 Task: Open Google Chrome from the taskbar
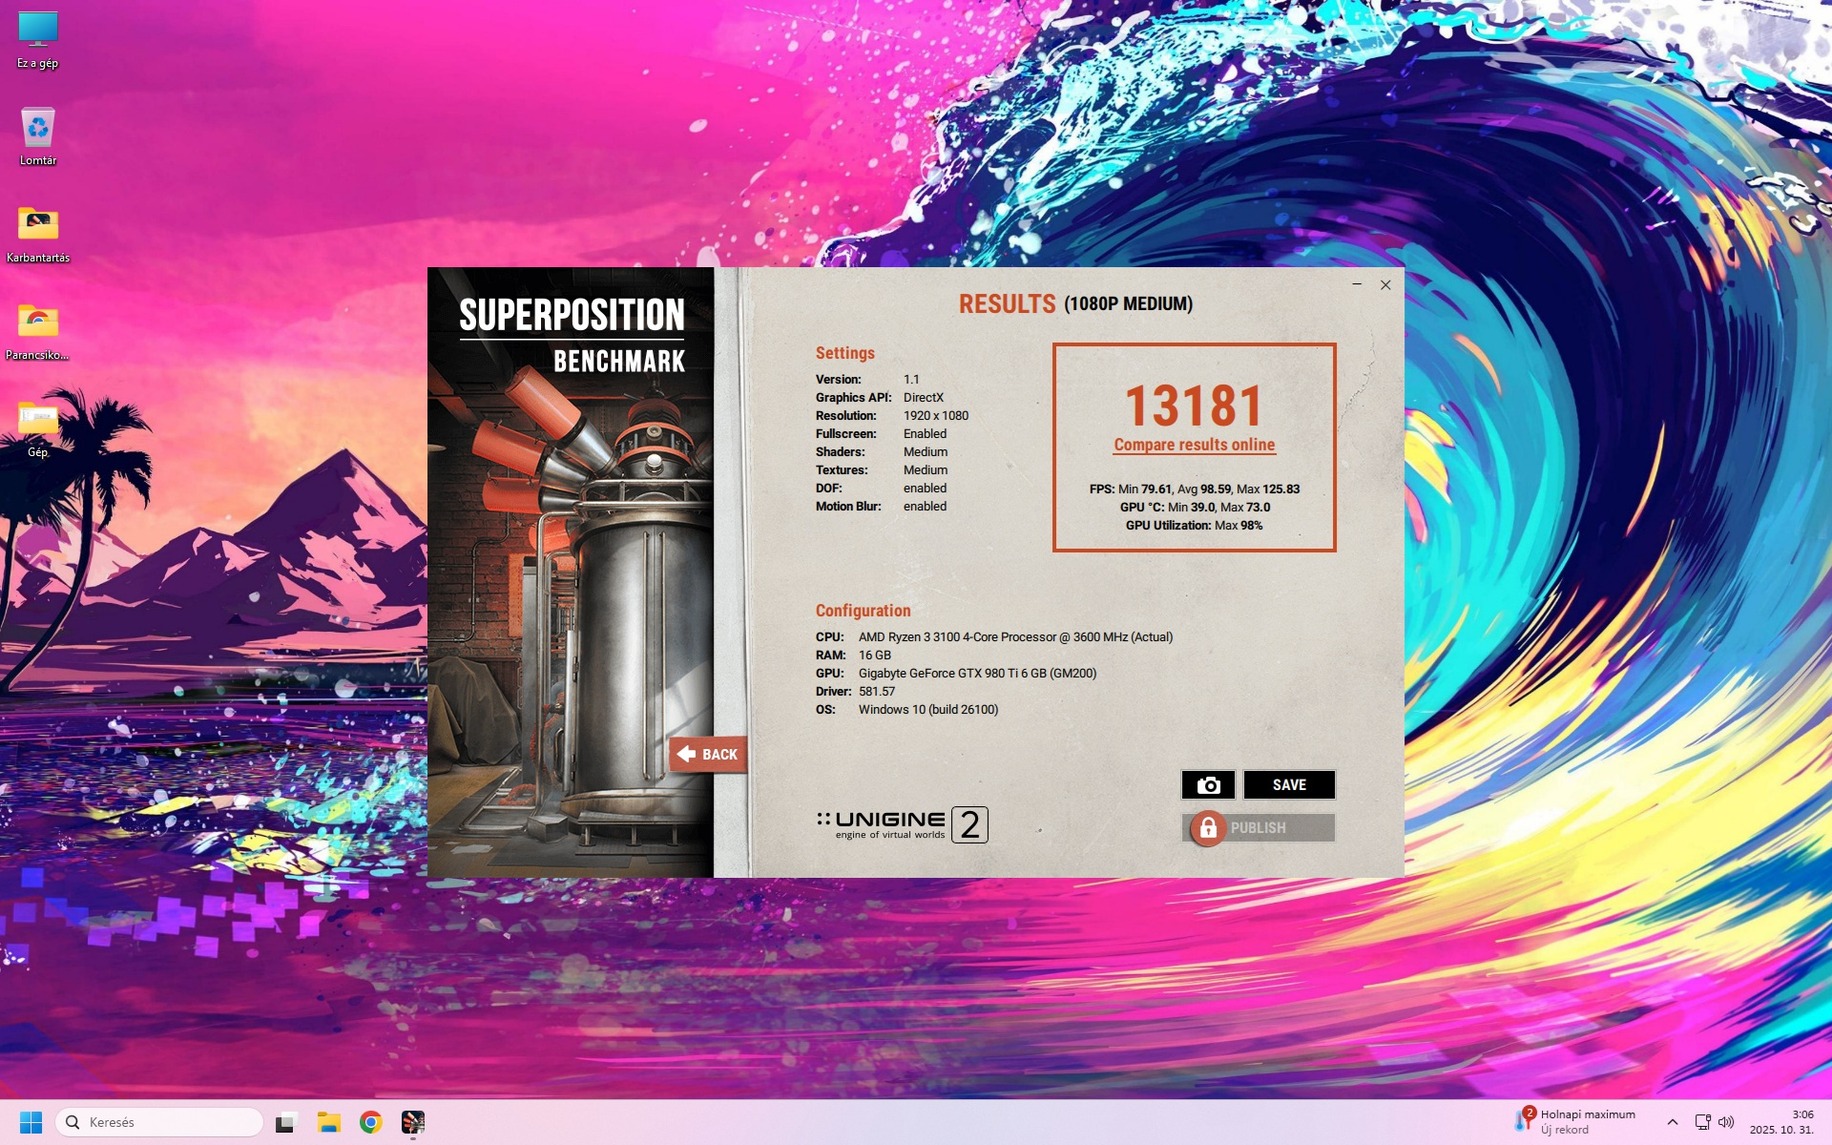click(x=371, y=1122)
